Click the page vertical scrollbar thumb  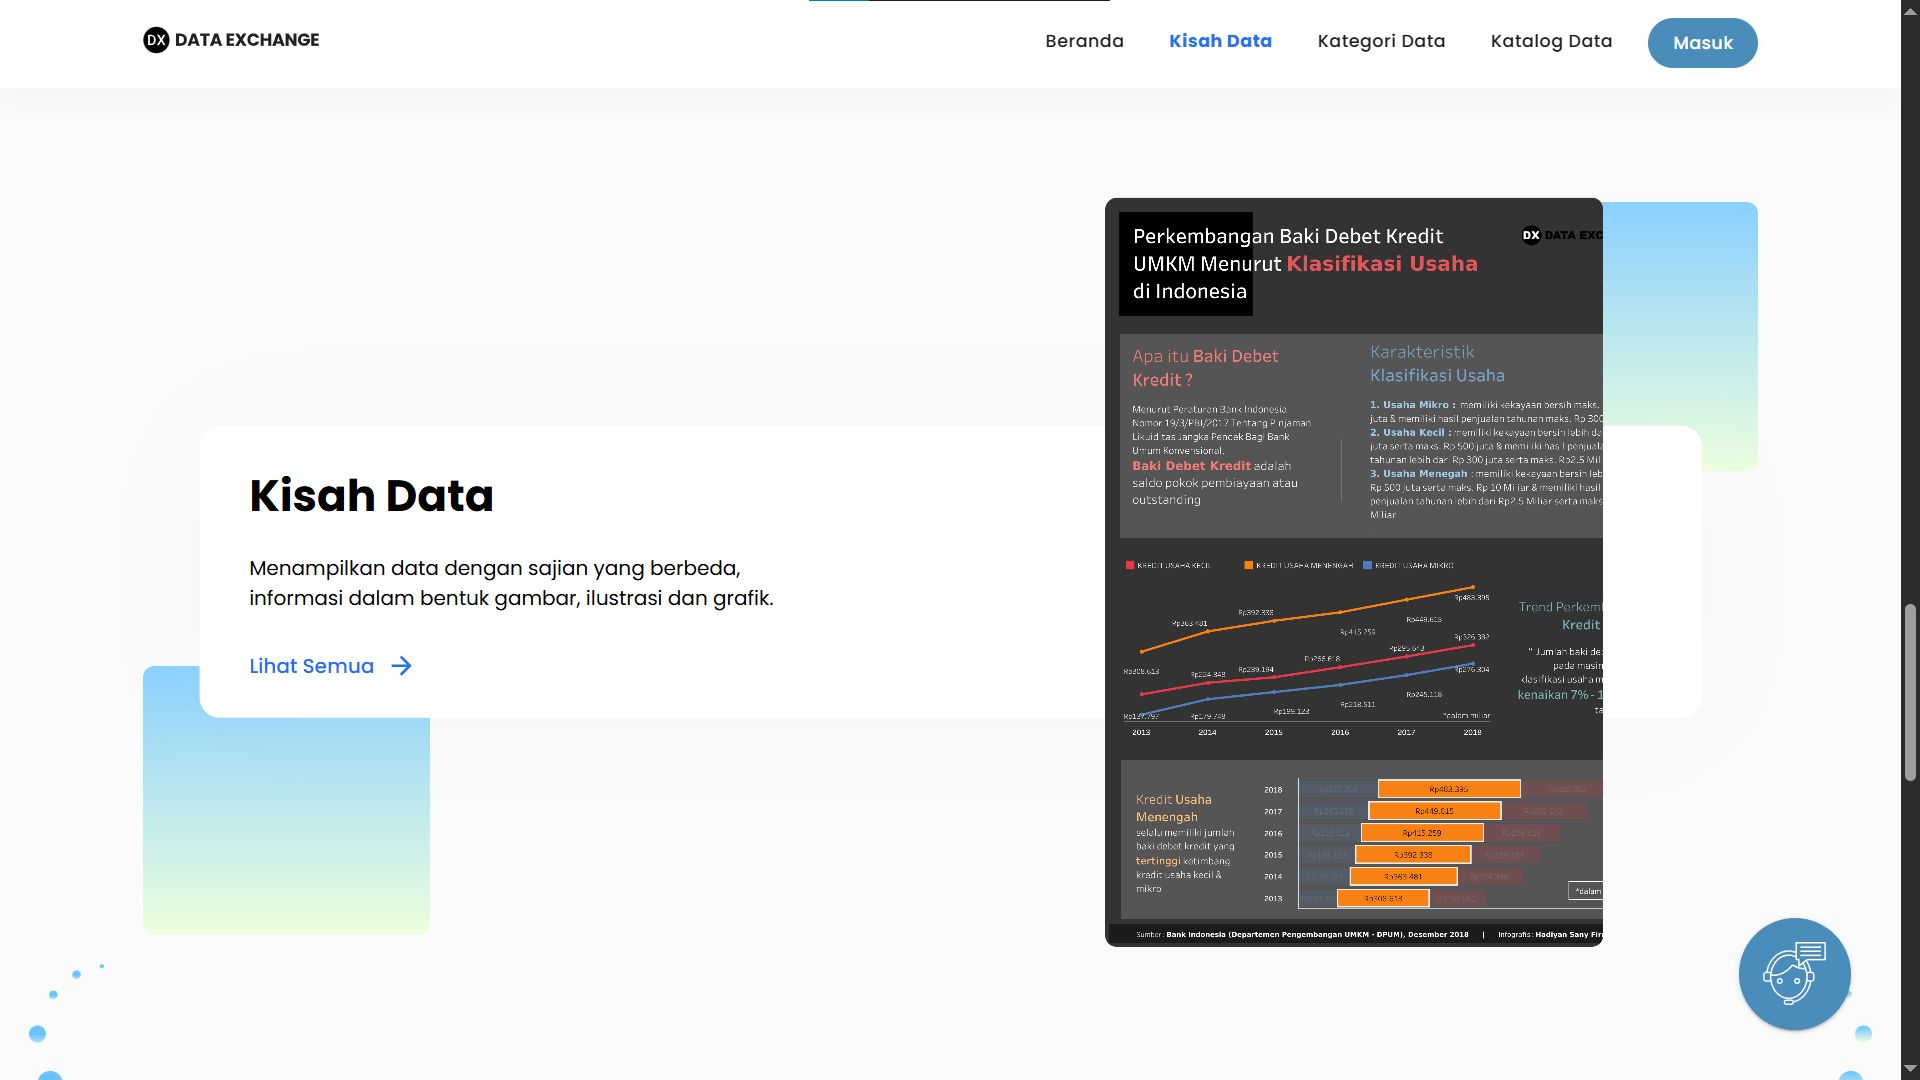(x=1910, y=692)
